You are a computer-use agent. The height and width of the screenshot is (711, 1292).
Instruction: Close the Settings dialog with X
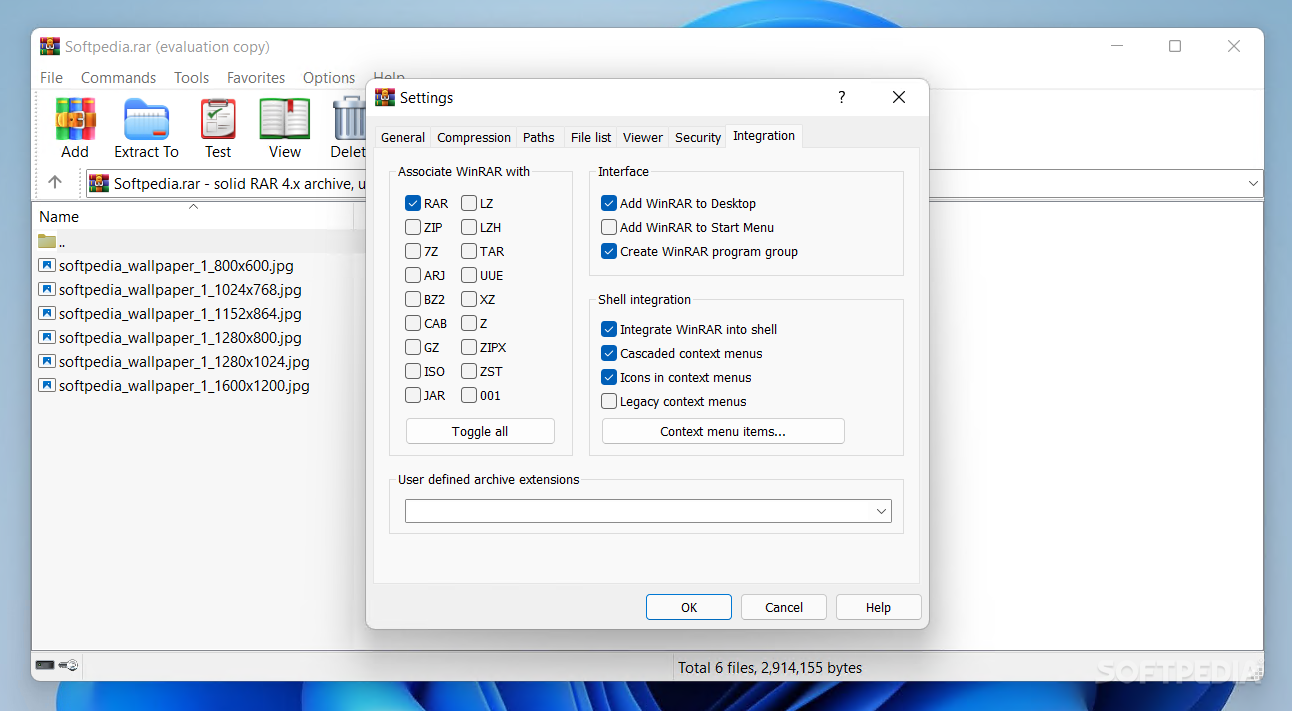(x=899, y=97)
